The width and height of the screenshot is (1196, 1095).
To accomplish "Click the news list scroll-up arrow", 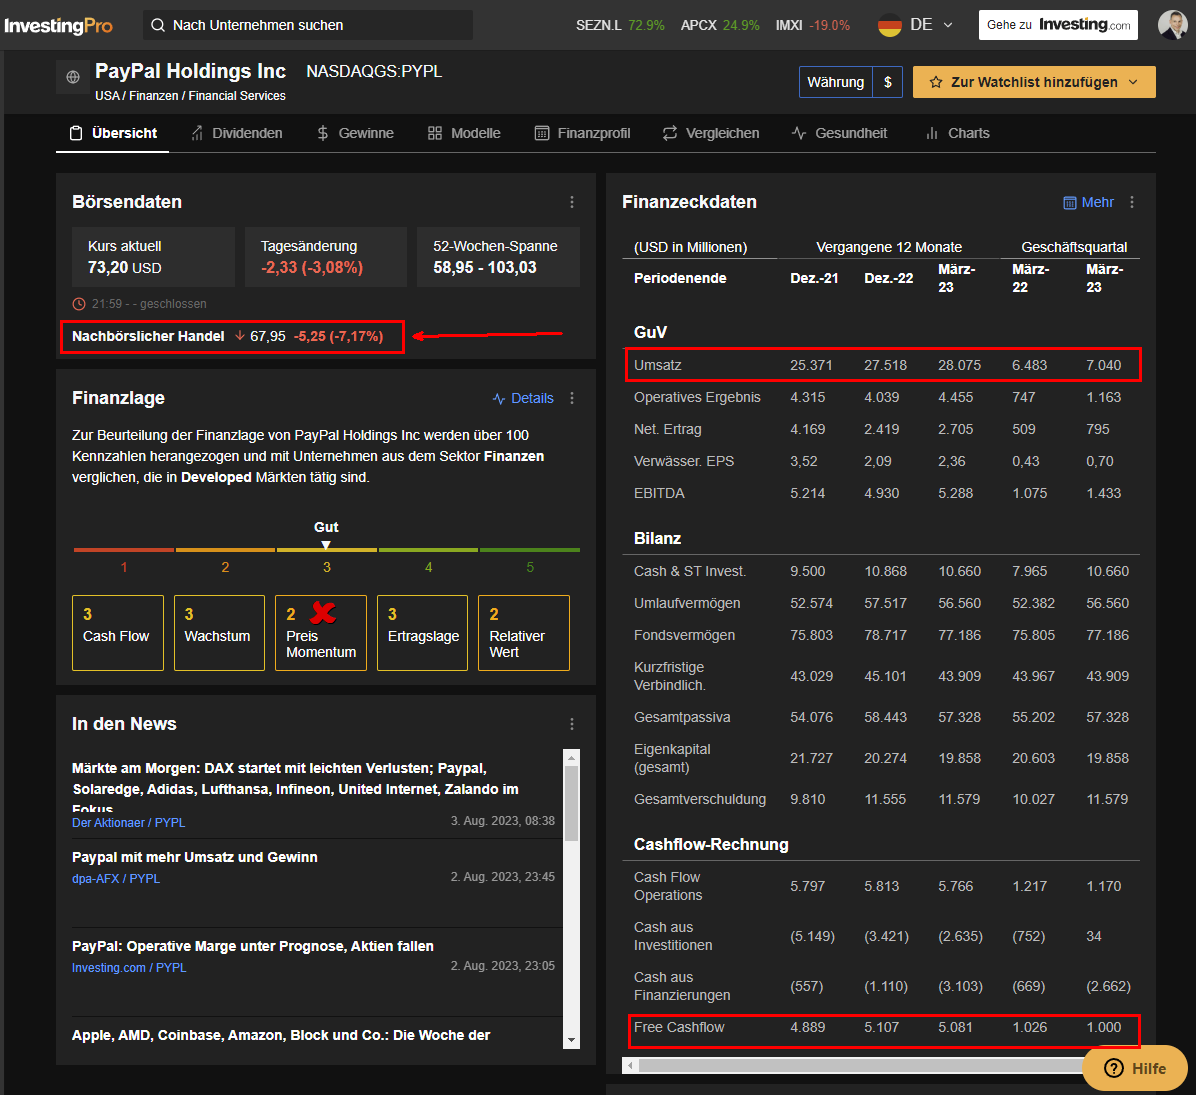I will (x=571, y=757).
